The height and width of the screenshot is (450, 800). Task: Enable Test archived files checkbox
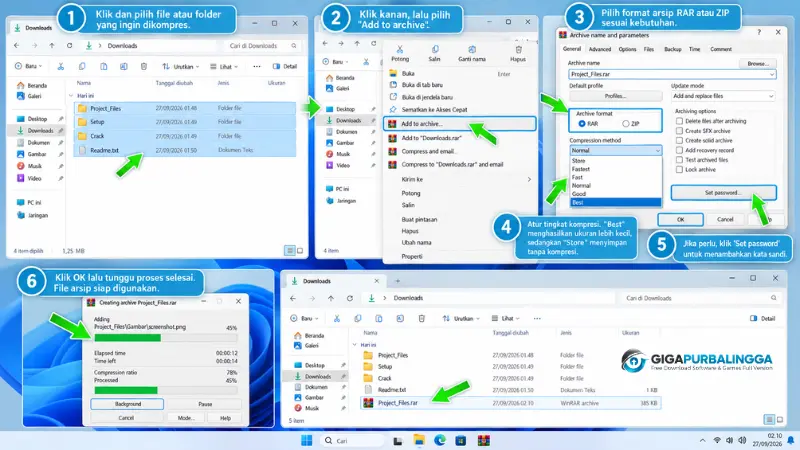tap(679, 160)
